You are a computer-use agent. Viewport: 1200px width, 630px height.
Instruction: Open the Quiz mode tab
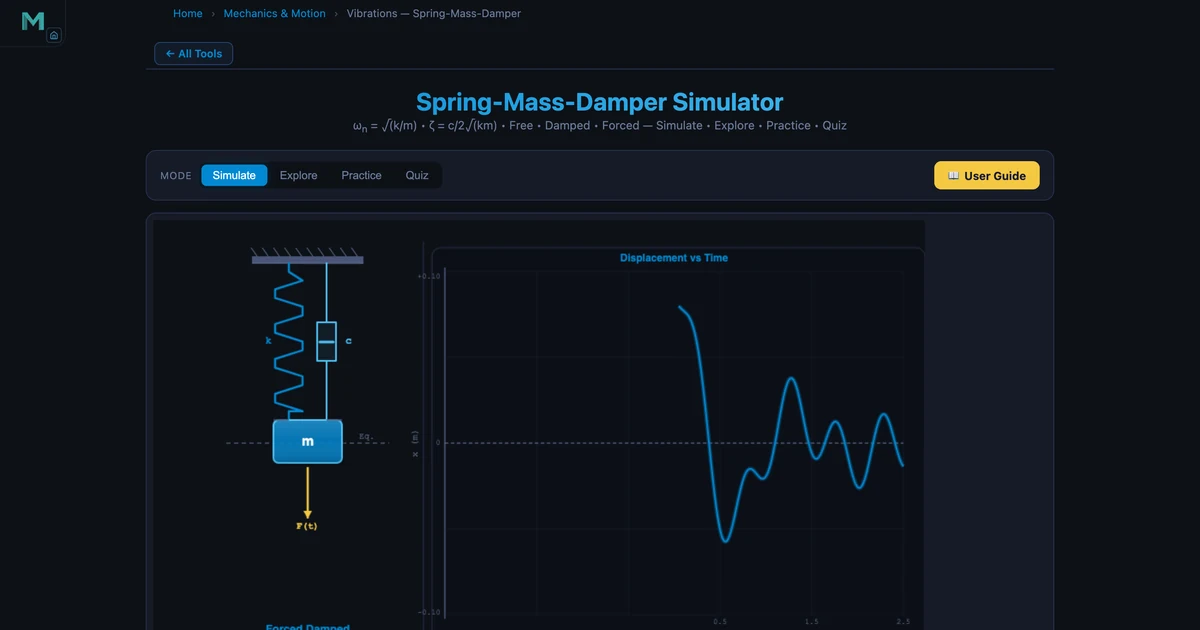pos(417,175)
